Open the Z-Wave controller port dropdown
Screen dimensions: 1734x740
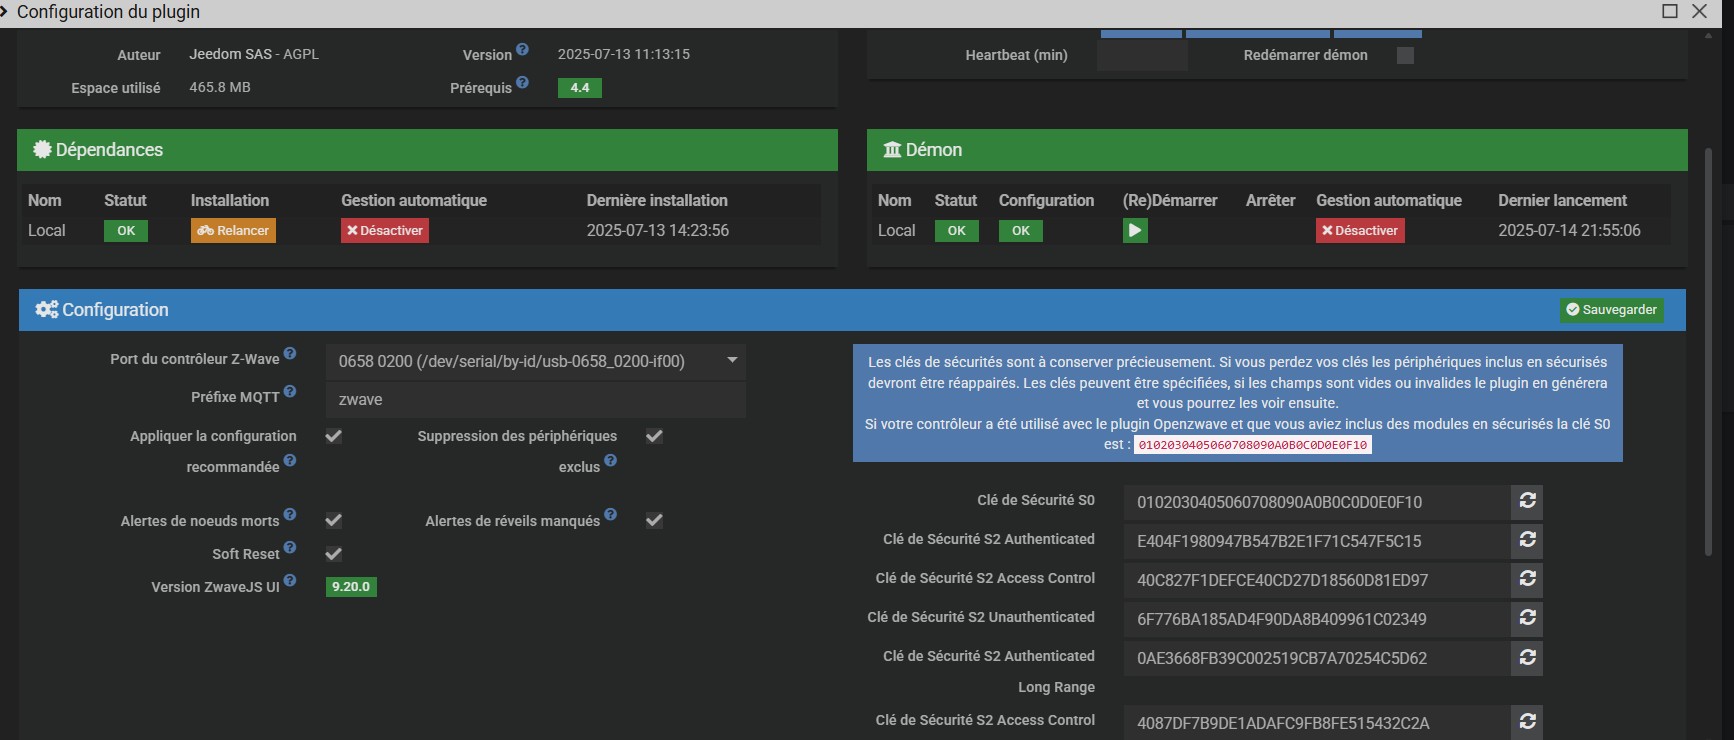pos(535,361)
